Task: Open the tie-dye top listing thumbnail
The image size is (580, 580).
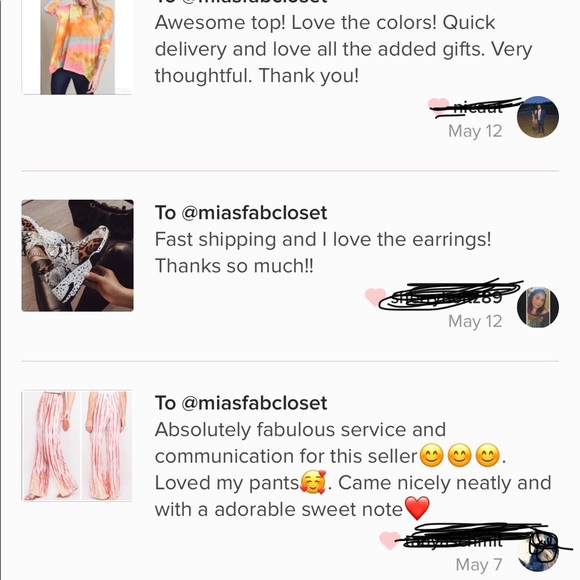Action: pyautogui.click(x=77, y=47)
